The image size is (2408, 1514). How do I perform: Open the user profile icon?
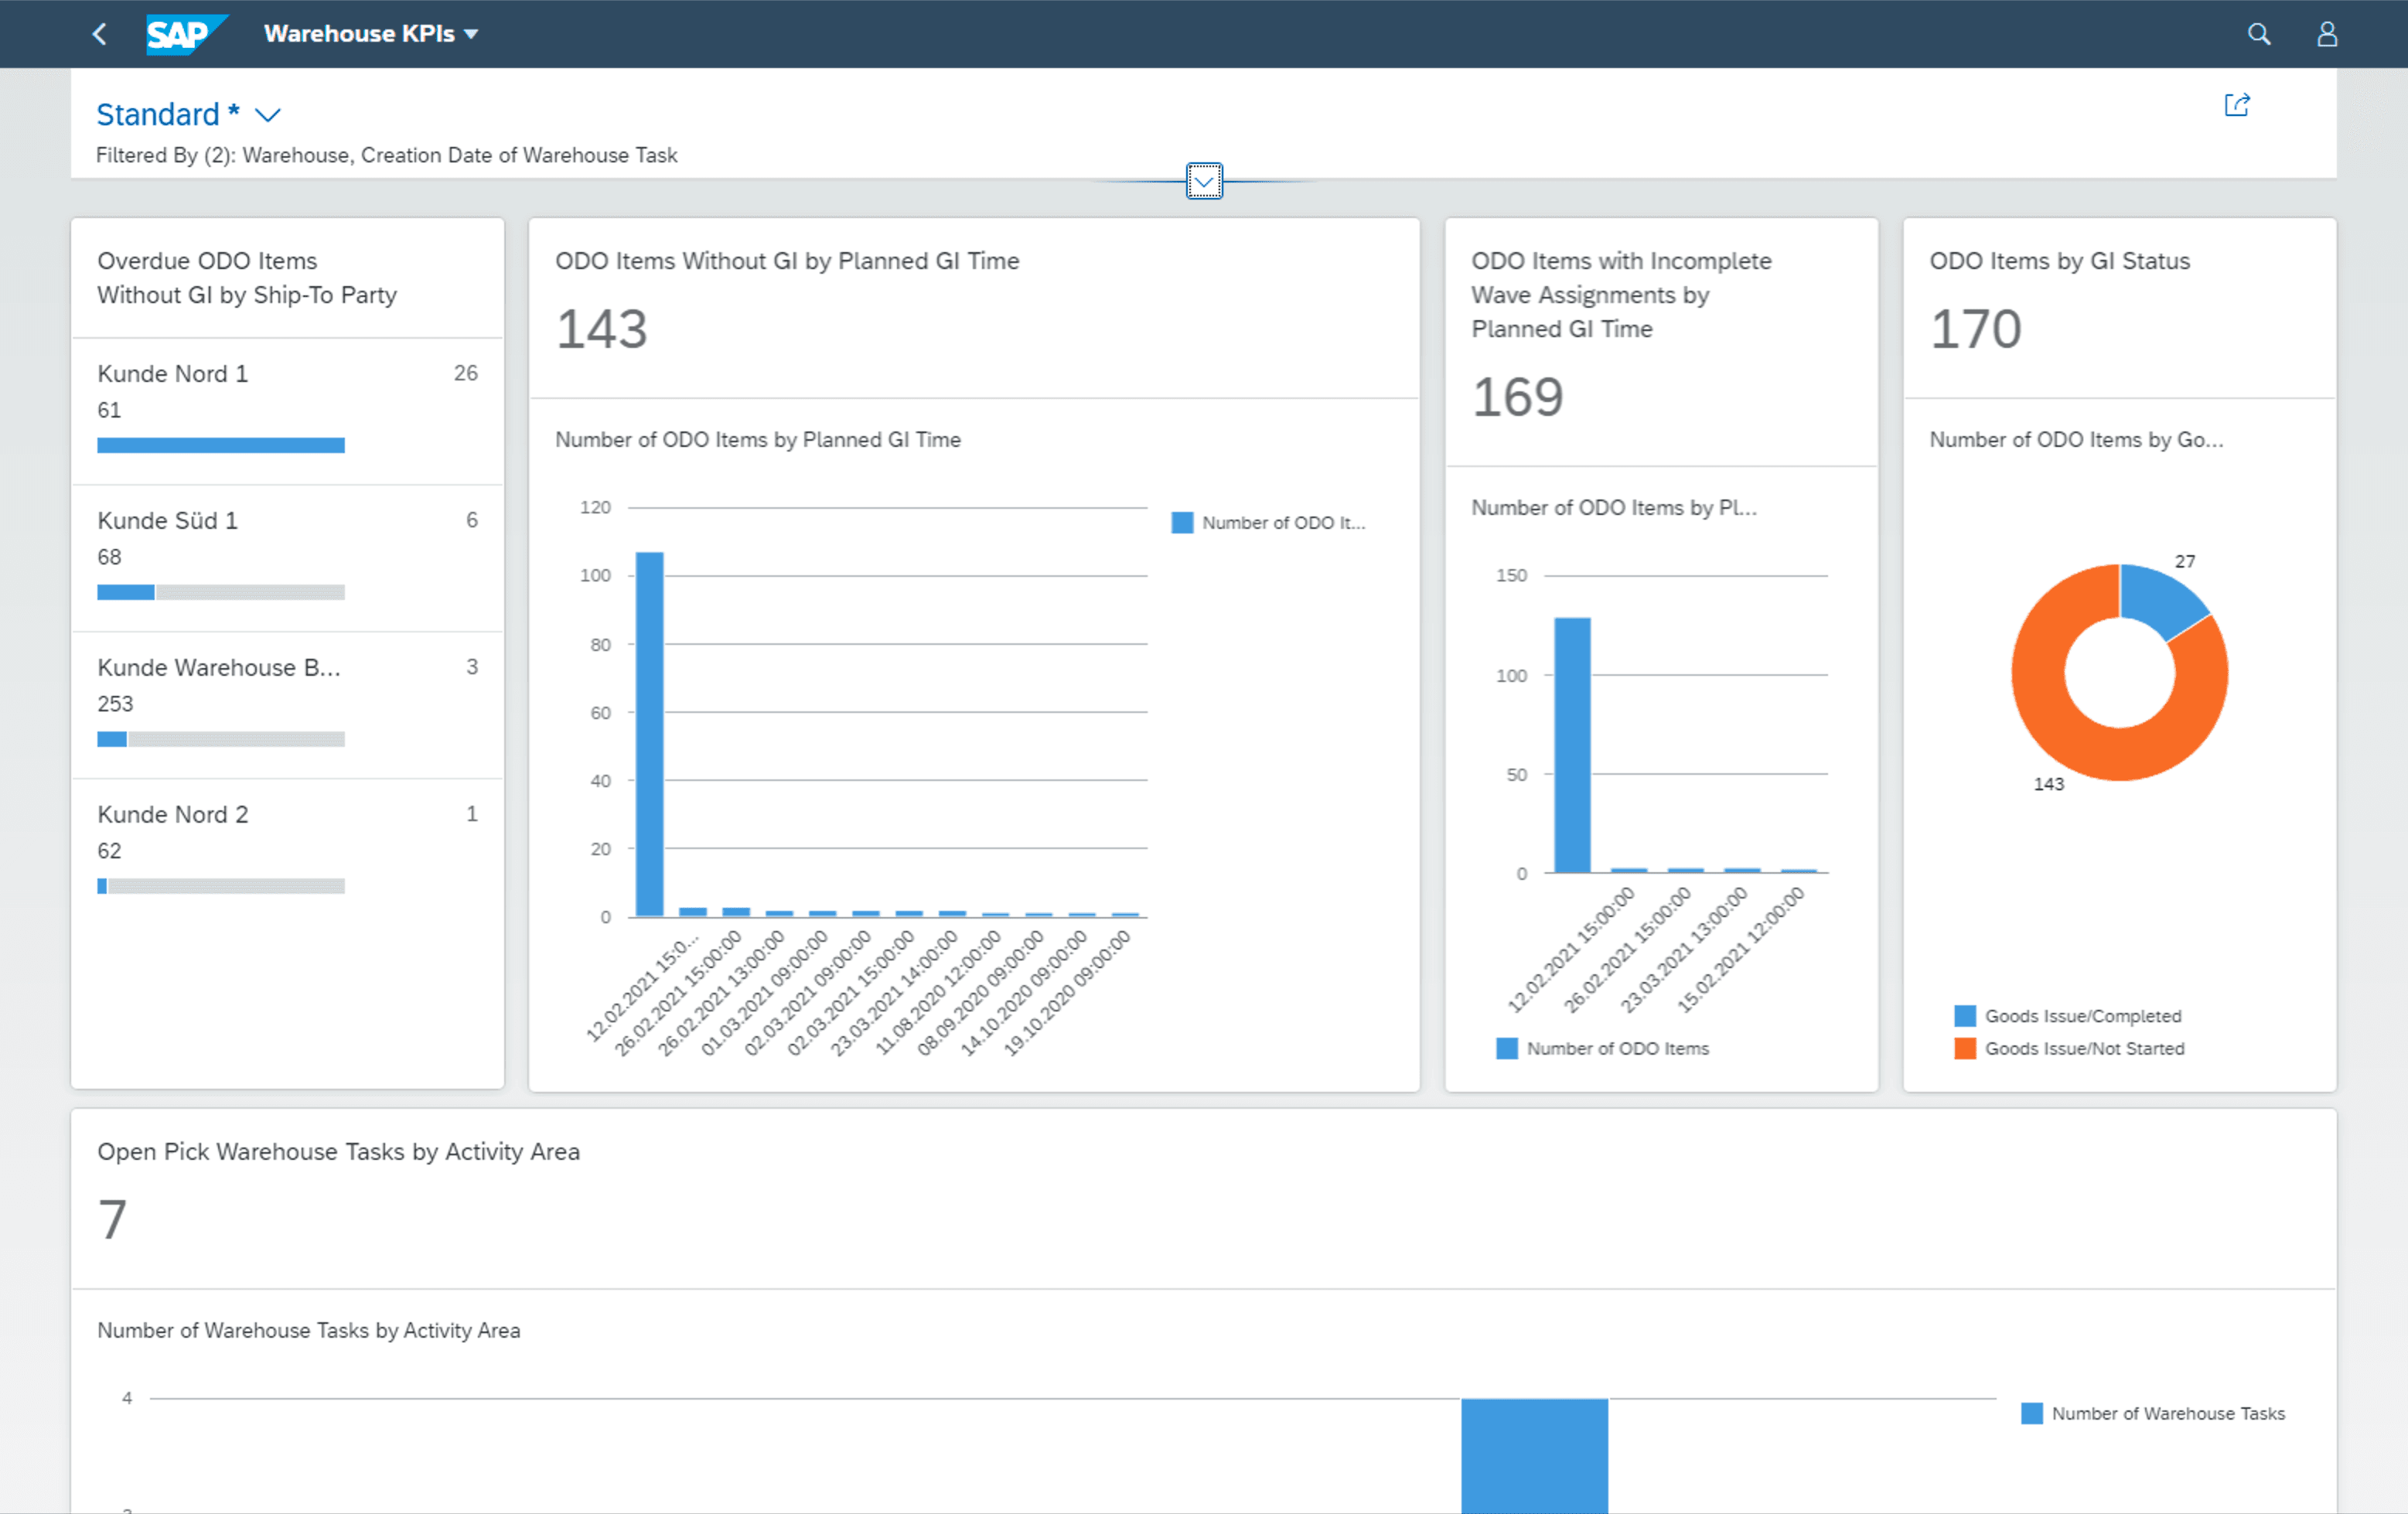[x=2327, y=34]
